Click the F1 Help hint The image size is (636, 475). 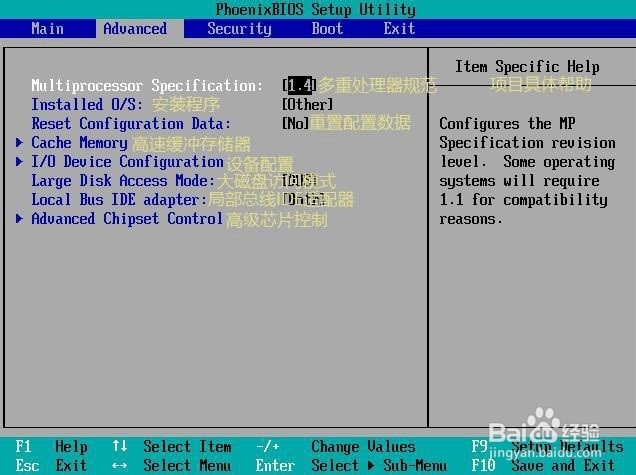[52, 447]
